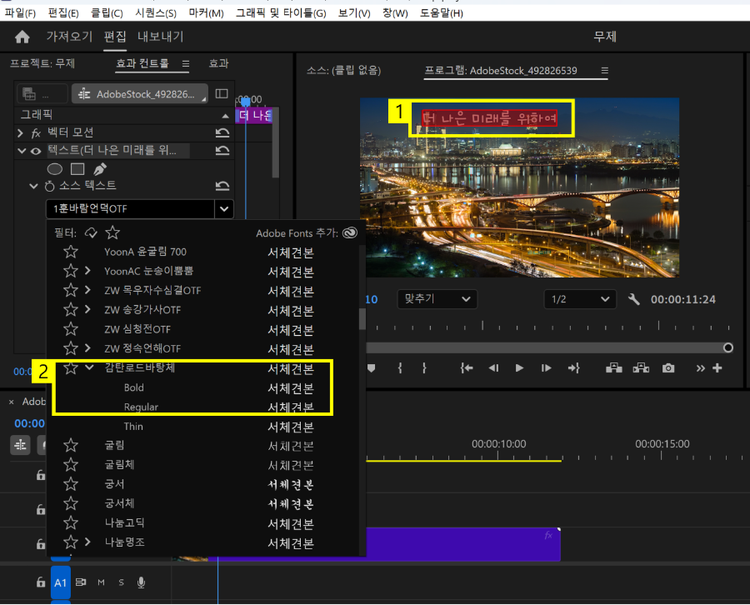Click the Home icon in the workspace bar
The width and height of the screenshot is (750, 605).
[22, 37]
